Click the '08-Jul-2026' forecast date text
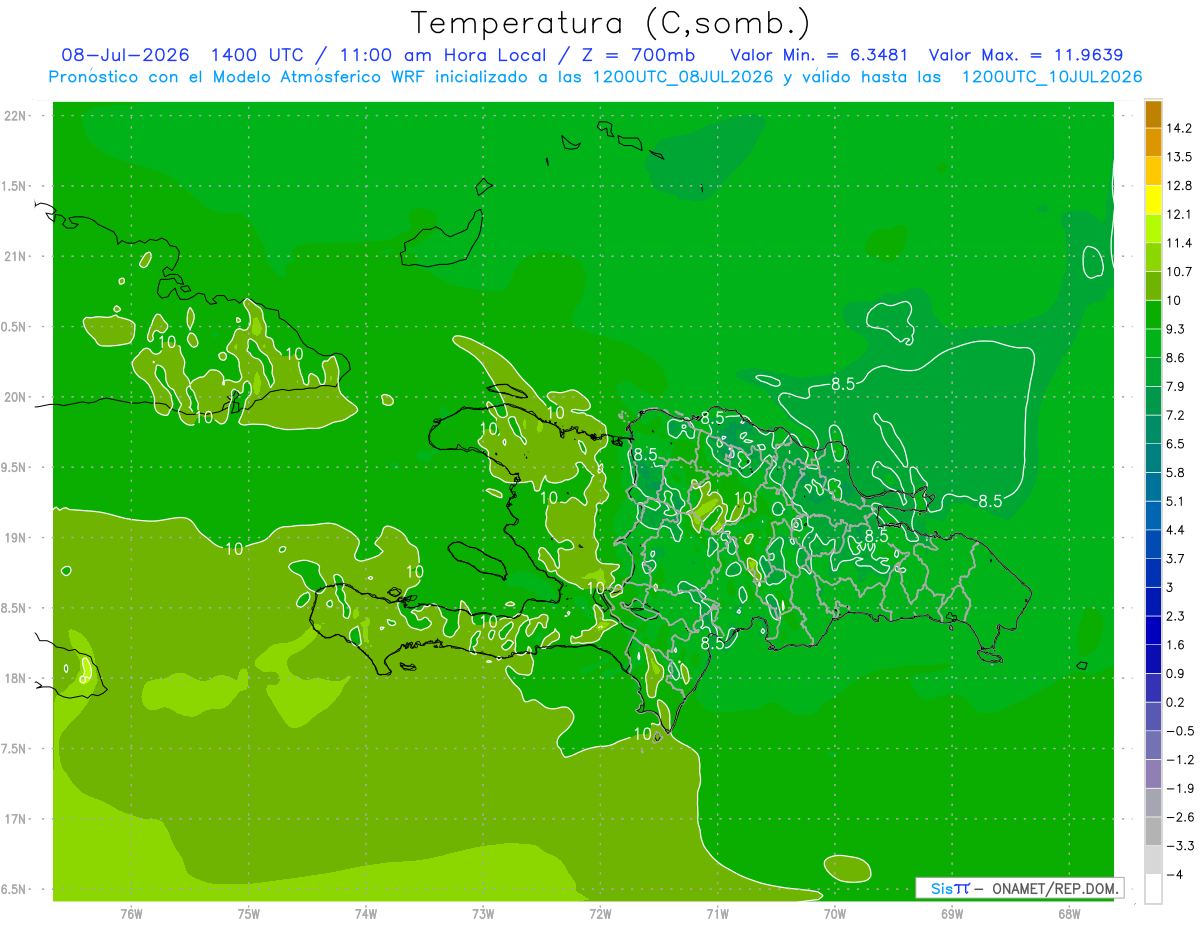The image size is (1200, 927). tap(125, 55)
